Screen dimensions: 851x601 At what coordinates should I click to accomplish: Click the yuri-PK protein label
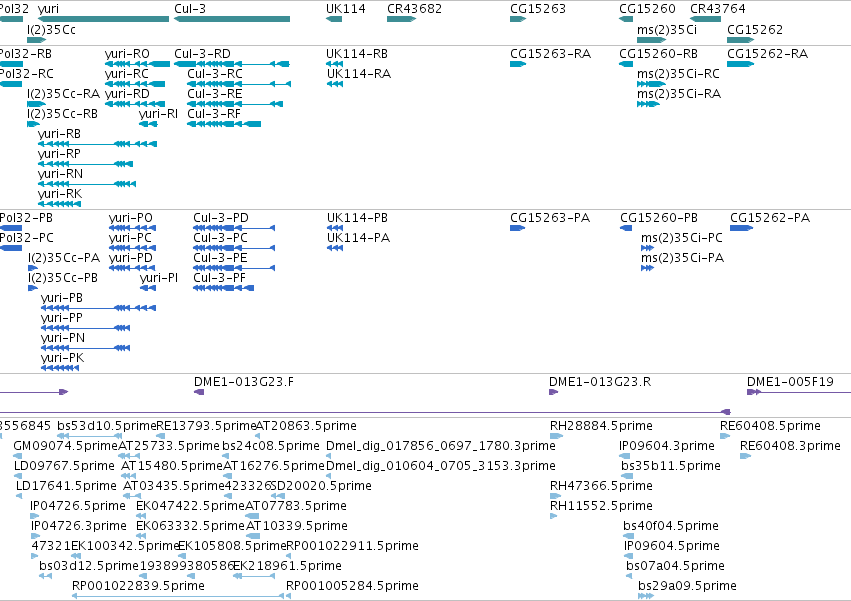[62, 358]
